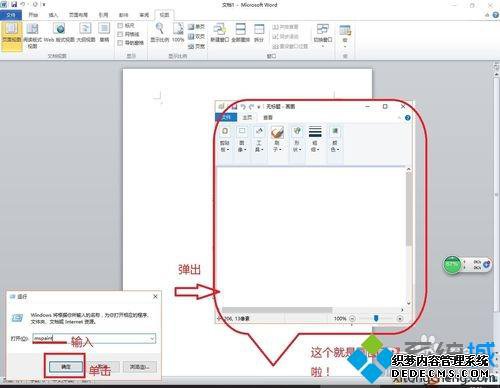Expand Paint Image (图像) dropdown
The image size is (500, 388).
pyautogui.click(x=242, y=139)
